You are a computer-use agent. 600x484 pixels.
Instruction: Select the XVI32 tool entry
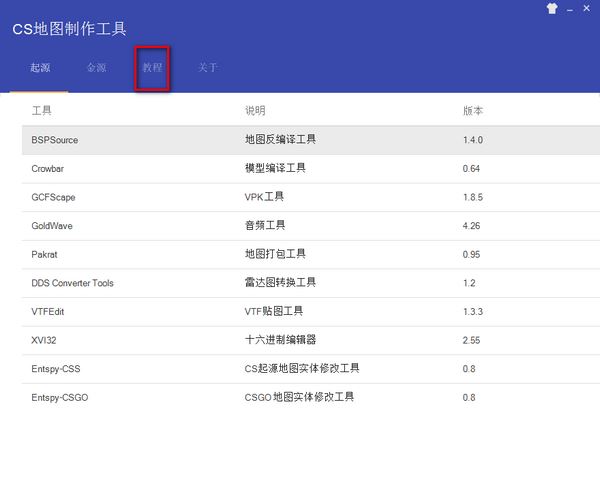44,340
